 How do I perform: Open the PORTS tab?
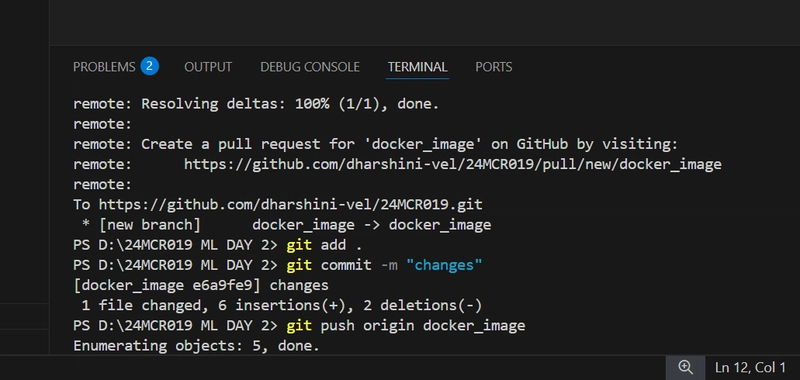pos(493,67)
